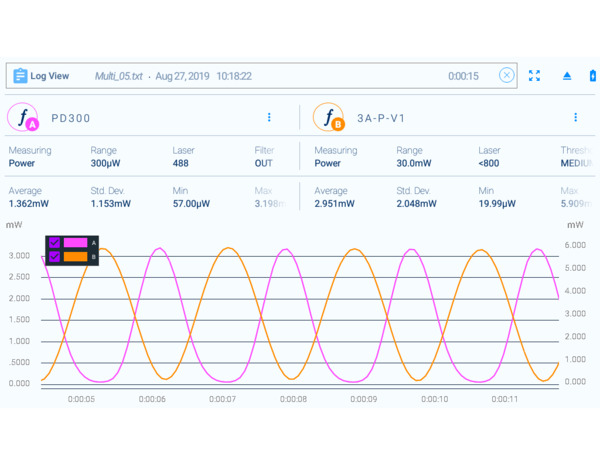Click the Log View tab label

(x=50, y=76)
